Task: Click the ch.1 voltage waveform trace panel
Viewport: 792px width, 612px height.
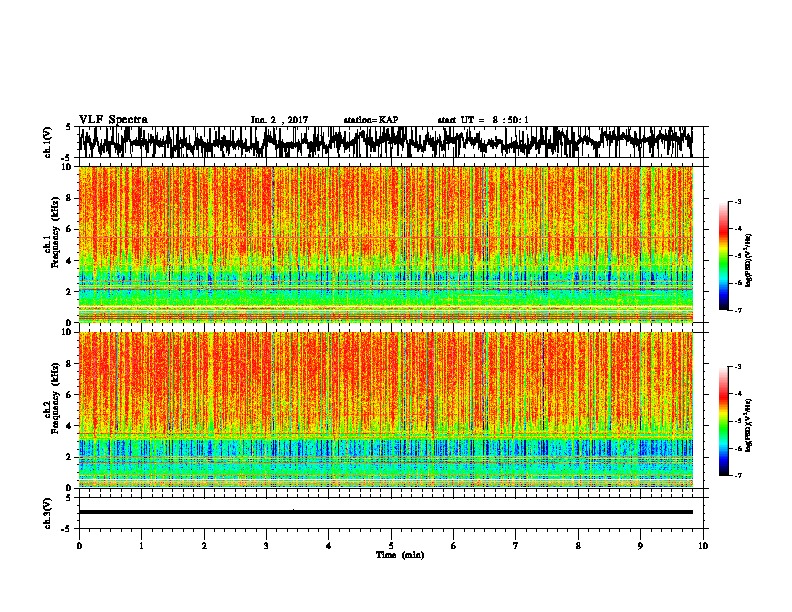Action: tap(391, 142)
